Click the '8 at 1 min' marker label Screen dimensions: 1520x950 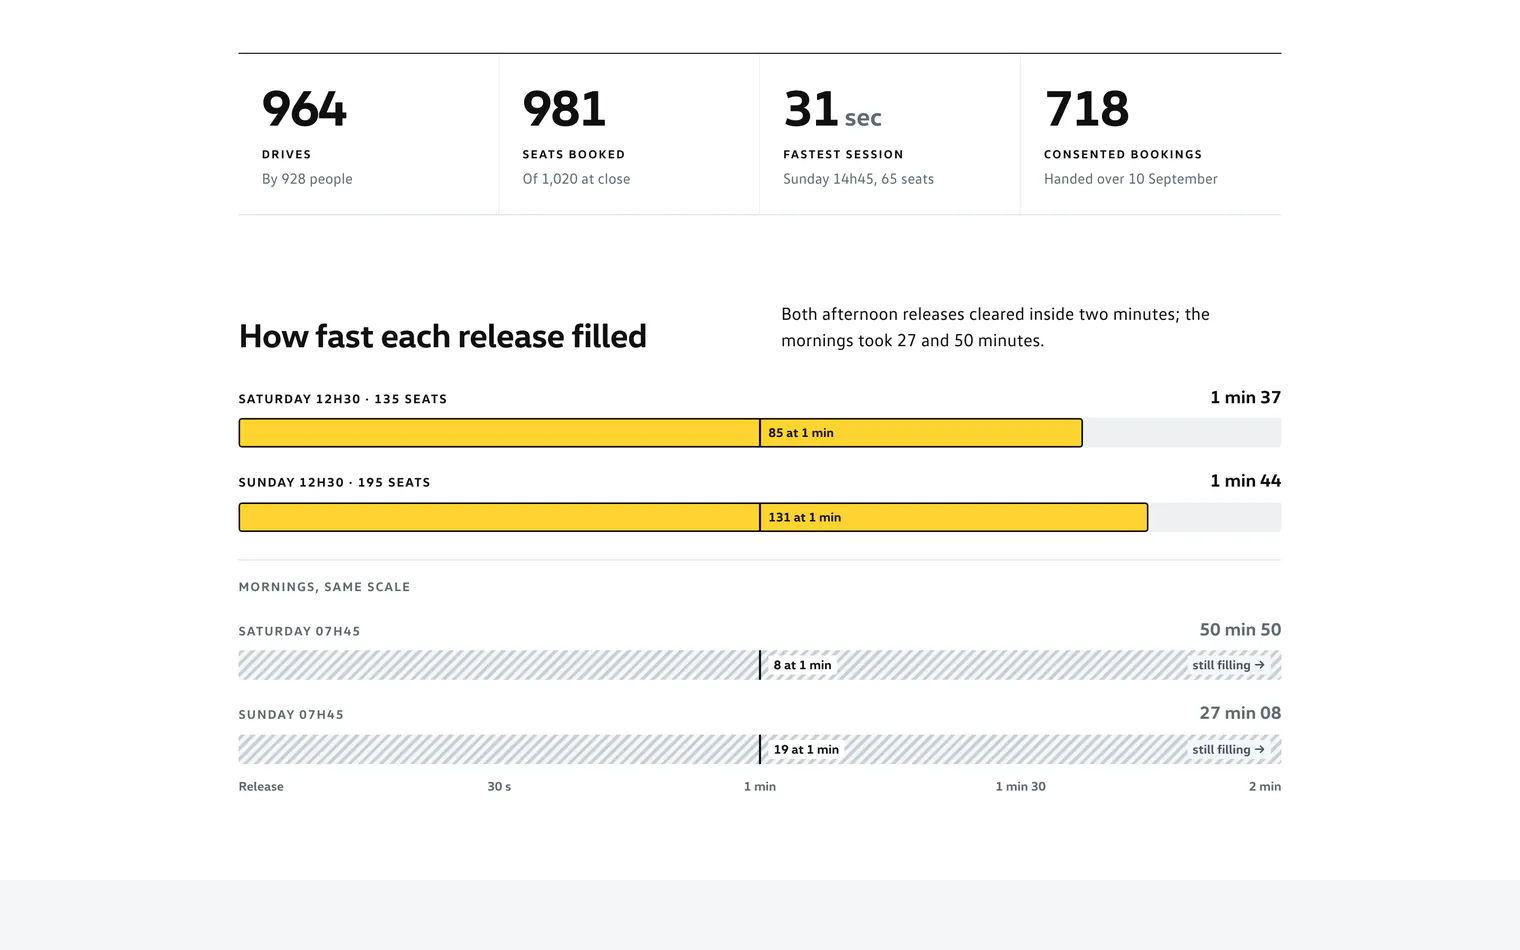[x=802, y=665]
